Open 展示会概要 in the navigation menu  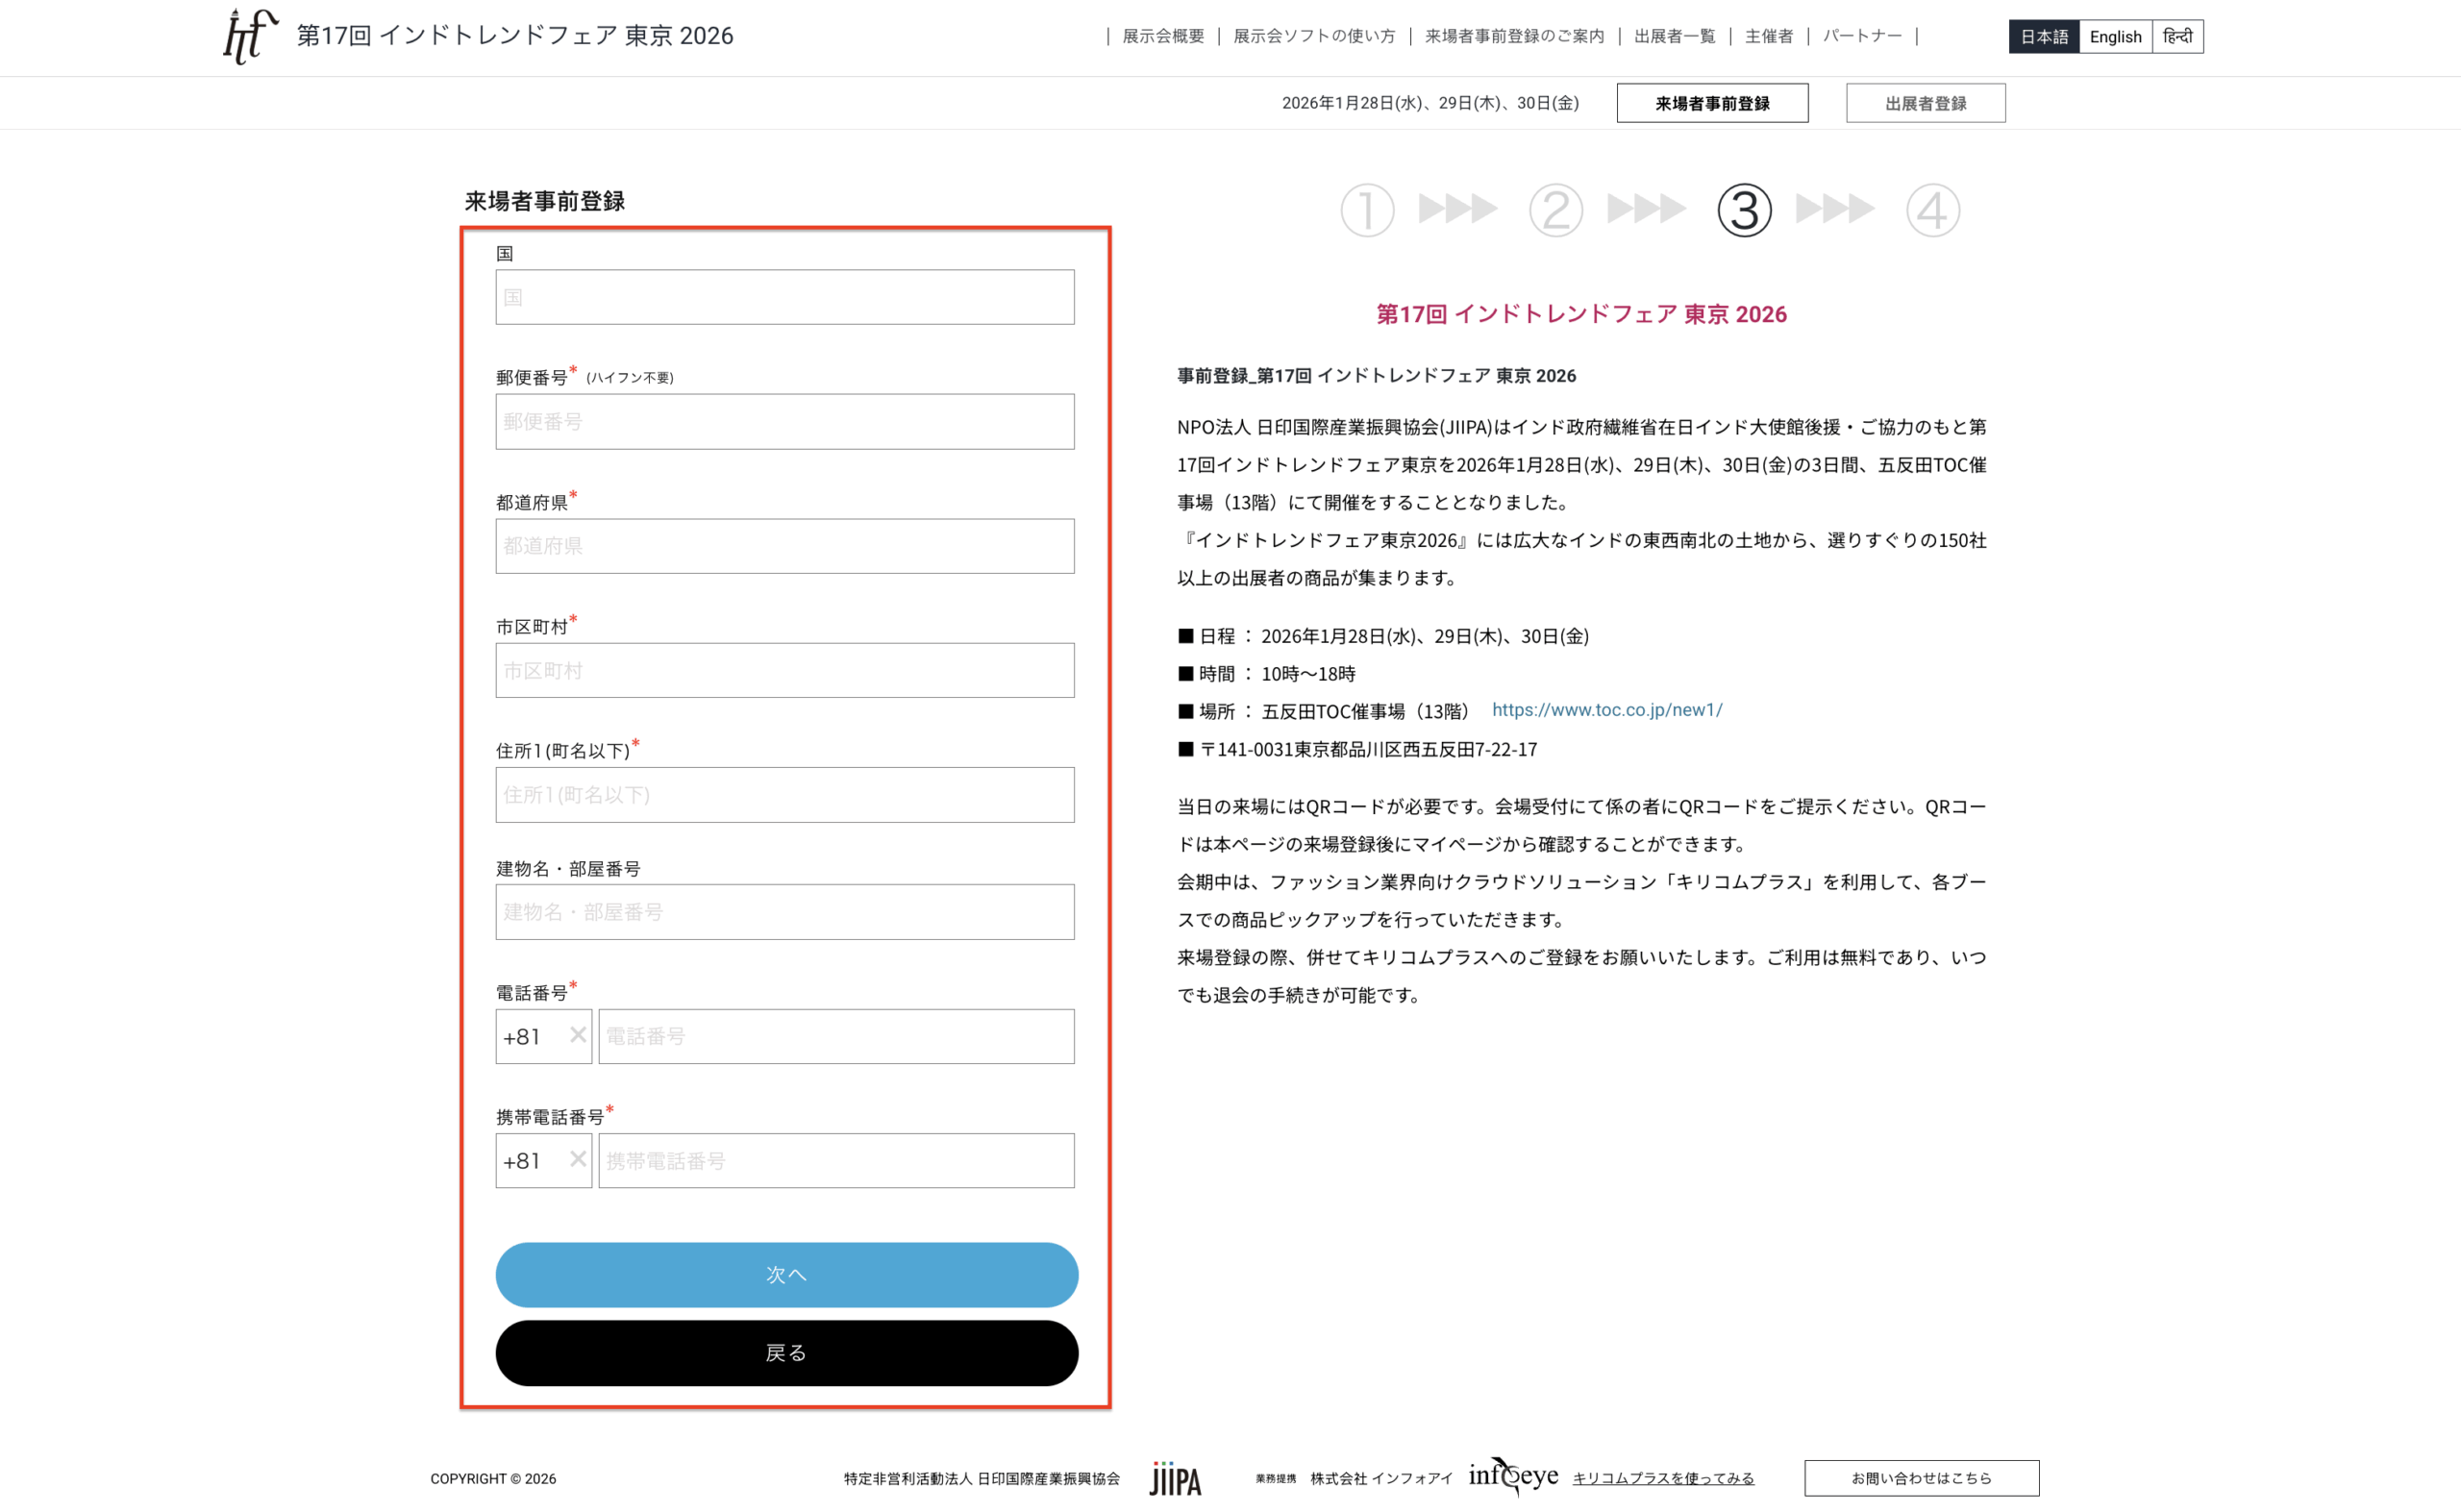point(1162,37)
